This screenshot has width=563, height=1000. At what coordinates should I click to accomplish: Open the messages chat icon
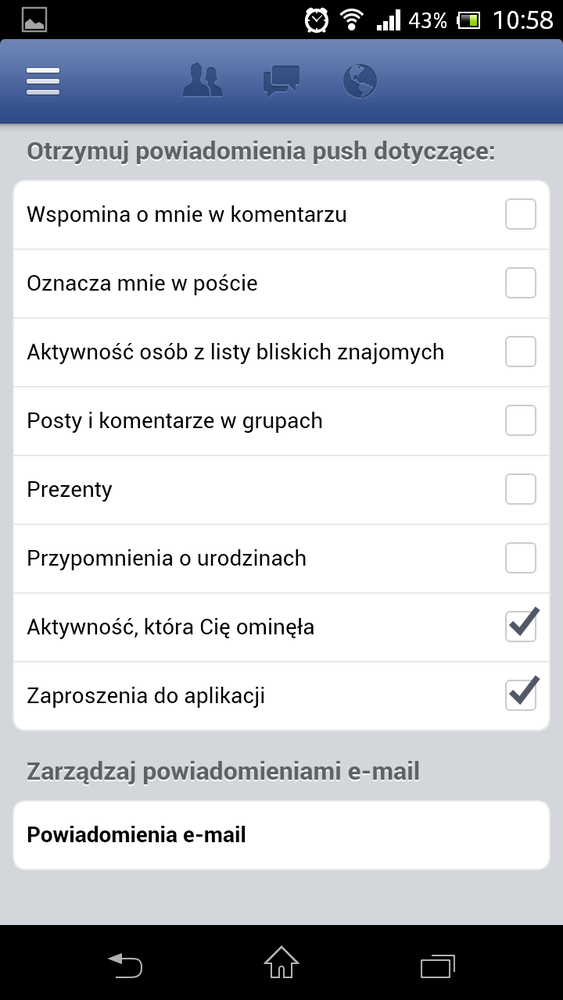point(281,82)
